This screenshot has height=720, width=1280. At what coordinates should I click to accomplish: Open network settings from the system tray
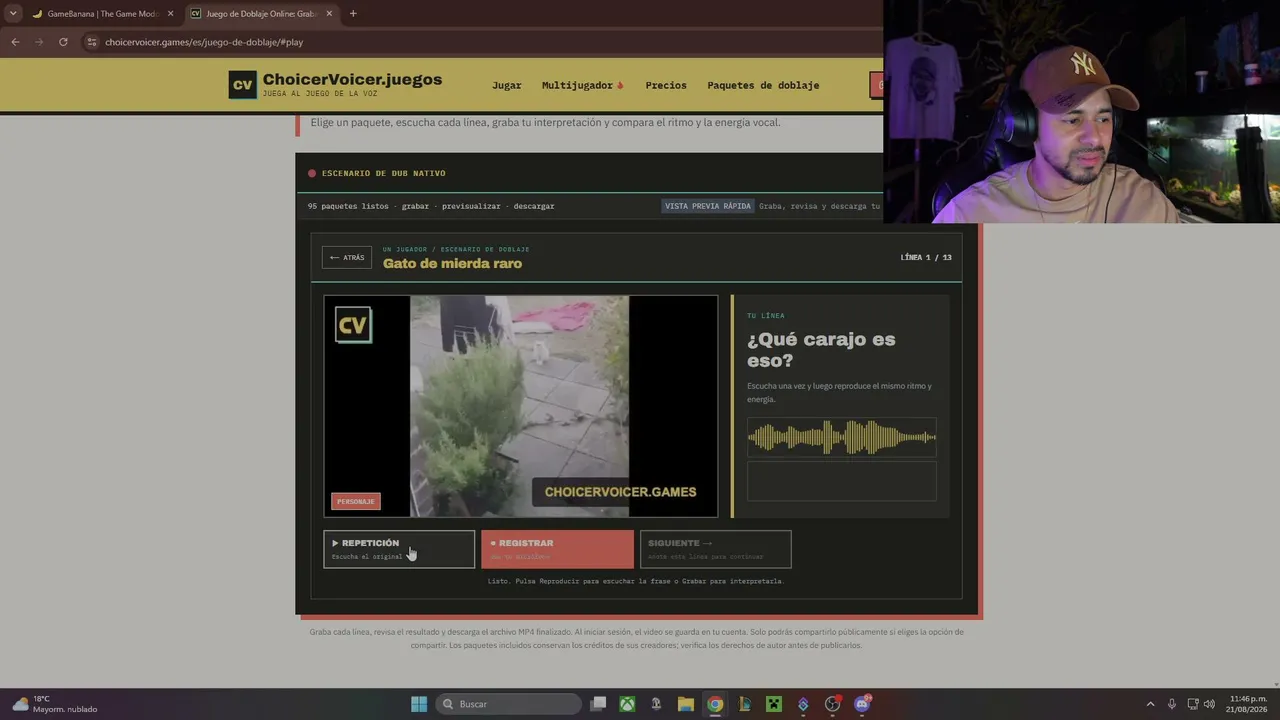(x=1193, y=704)
